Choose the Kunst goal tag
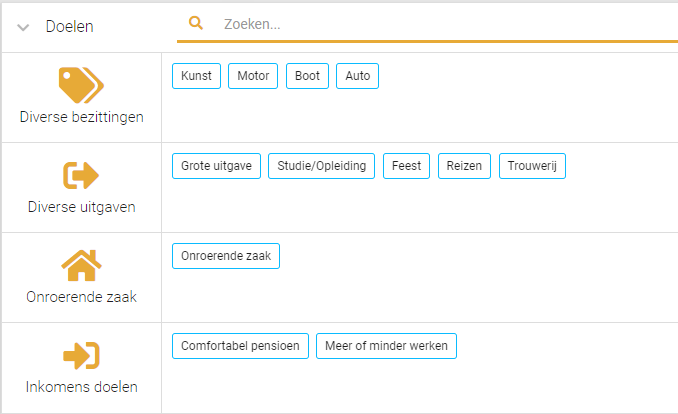The height and width of the screenshot is (414, 678). [x=196, y=76]
